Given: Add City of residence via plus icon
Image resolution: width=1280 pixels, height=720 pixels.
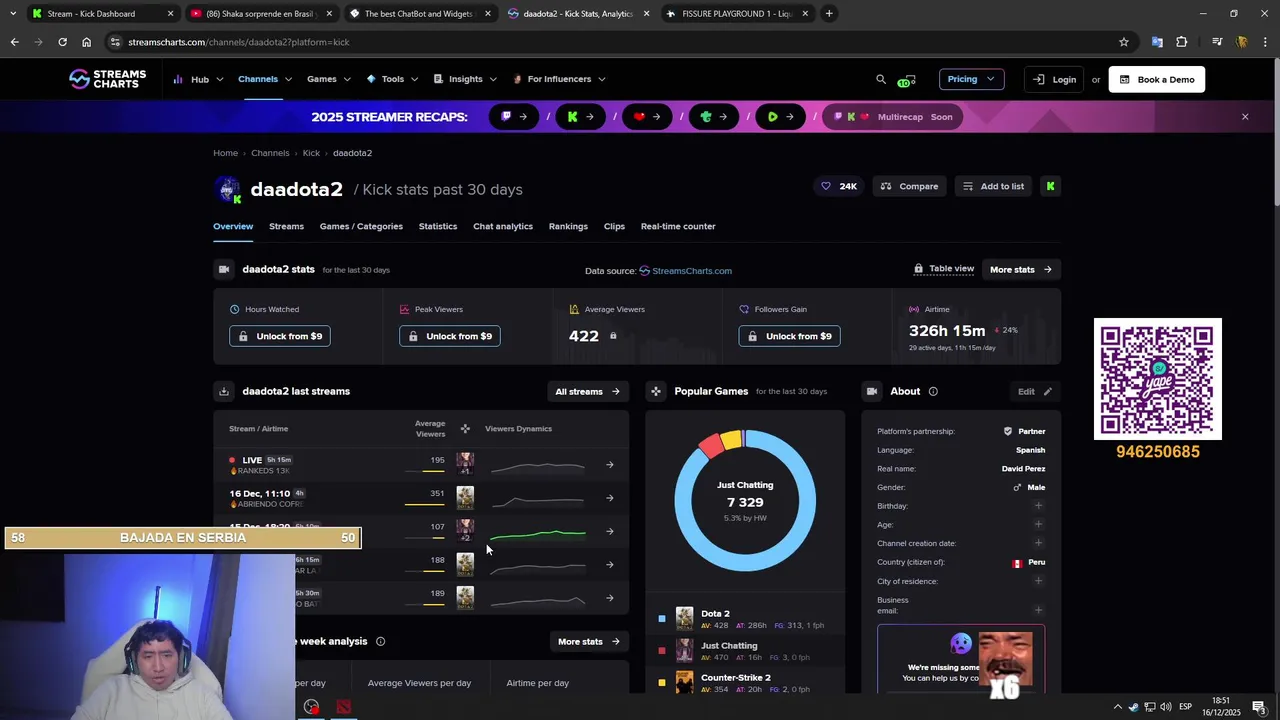Looking at the screenshot, I should coord(1038,581).
